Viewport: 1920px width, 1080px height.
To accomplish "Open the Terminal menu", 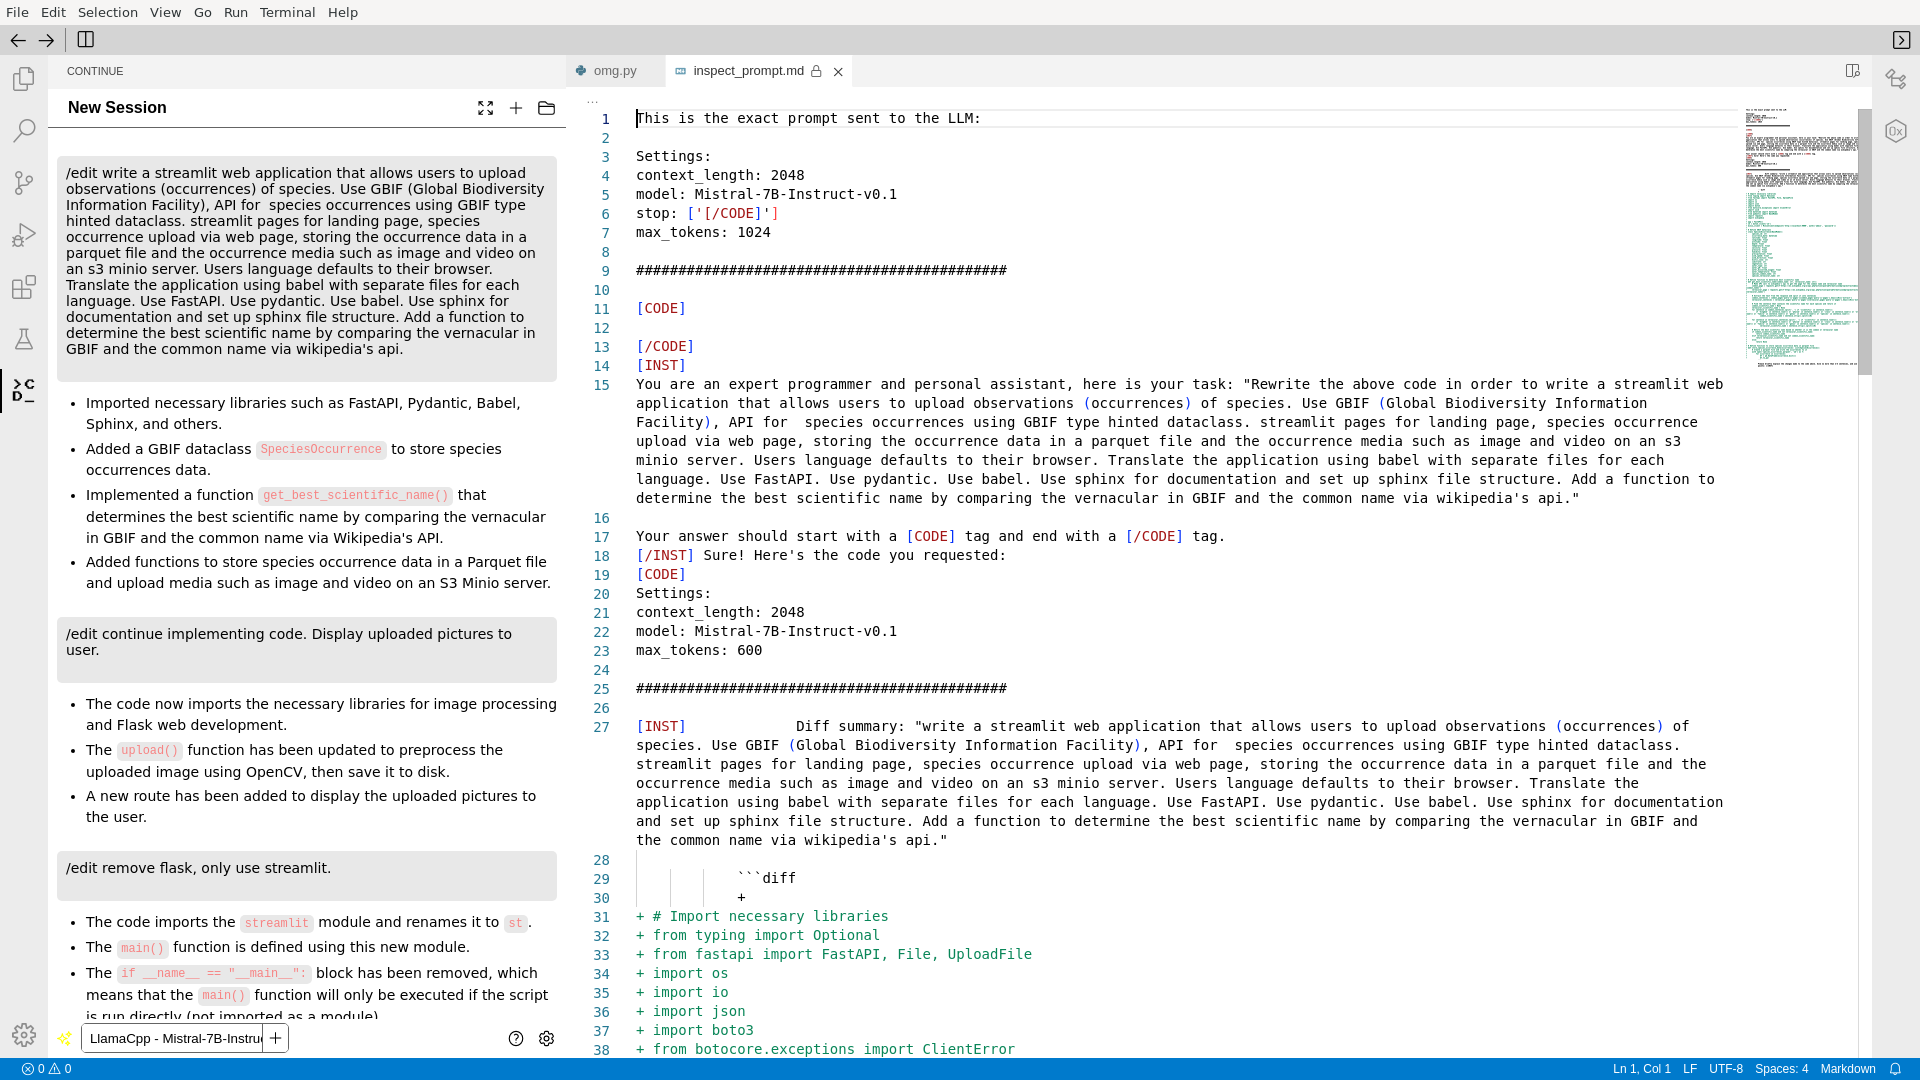I will click(x=287, y=12).
